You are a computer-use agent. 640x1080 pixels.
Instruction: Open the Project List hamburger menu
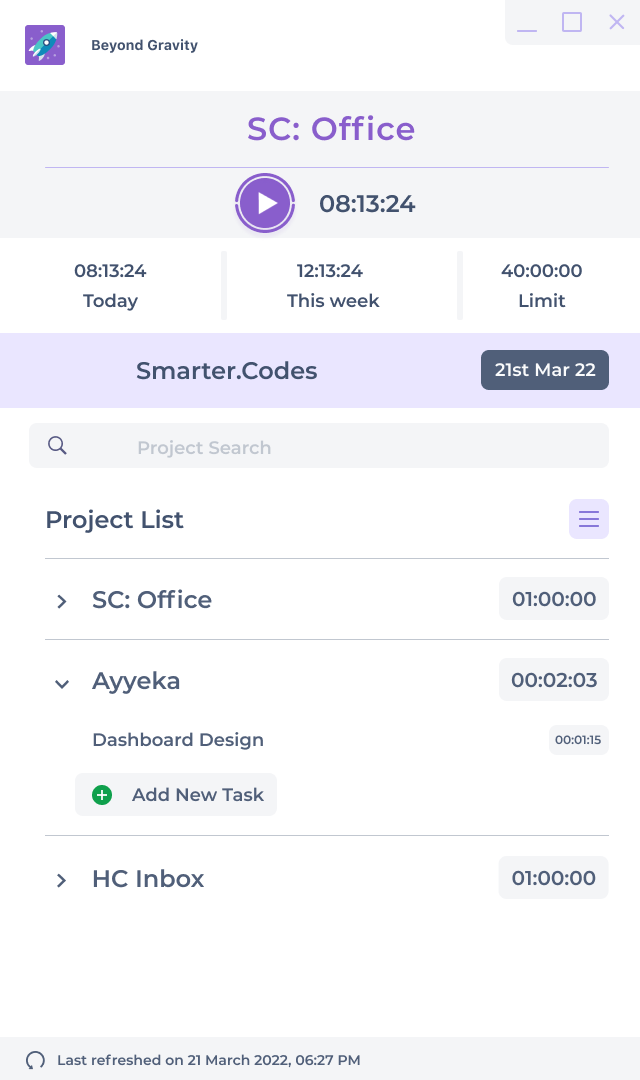(589, 519)
